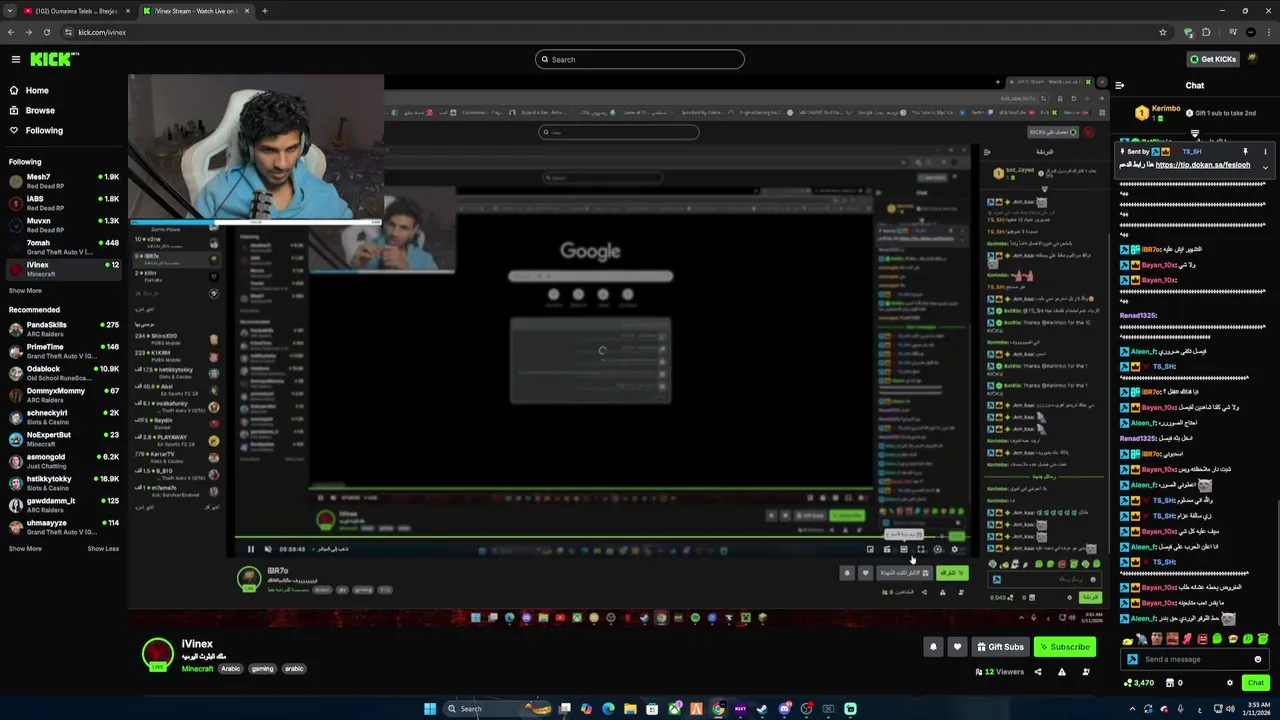Open PrimeTime recommended channel

64,350
